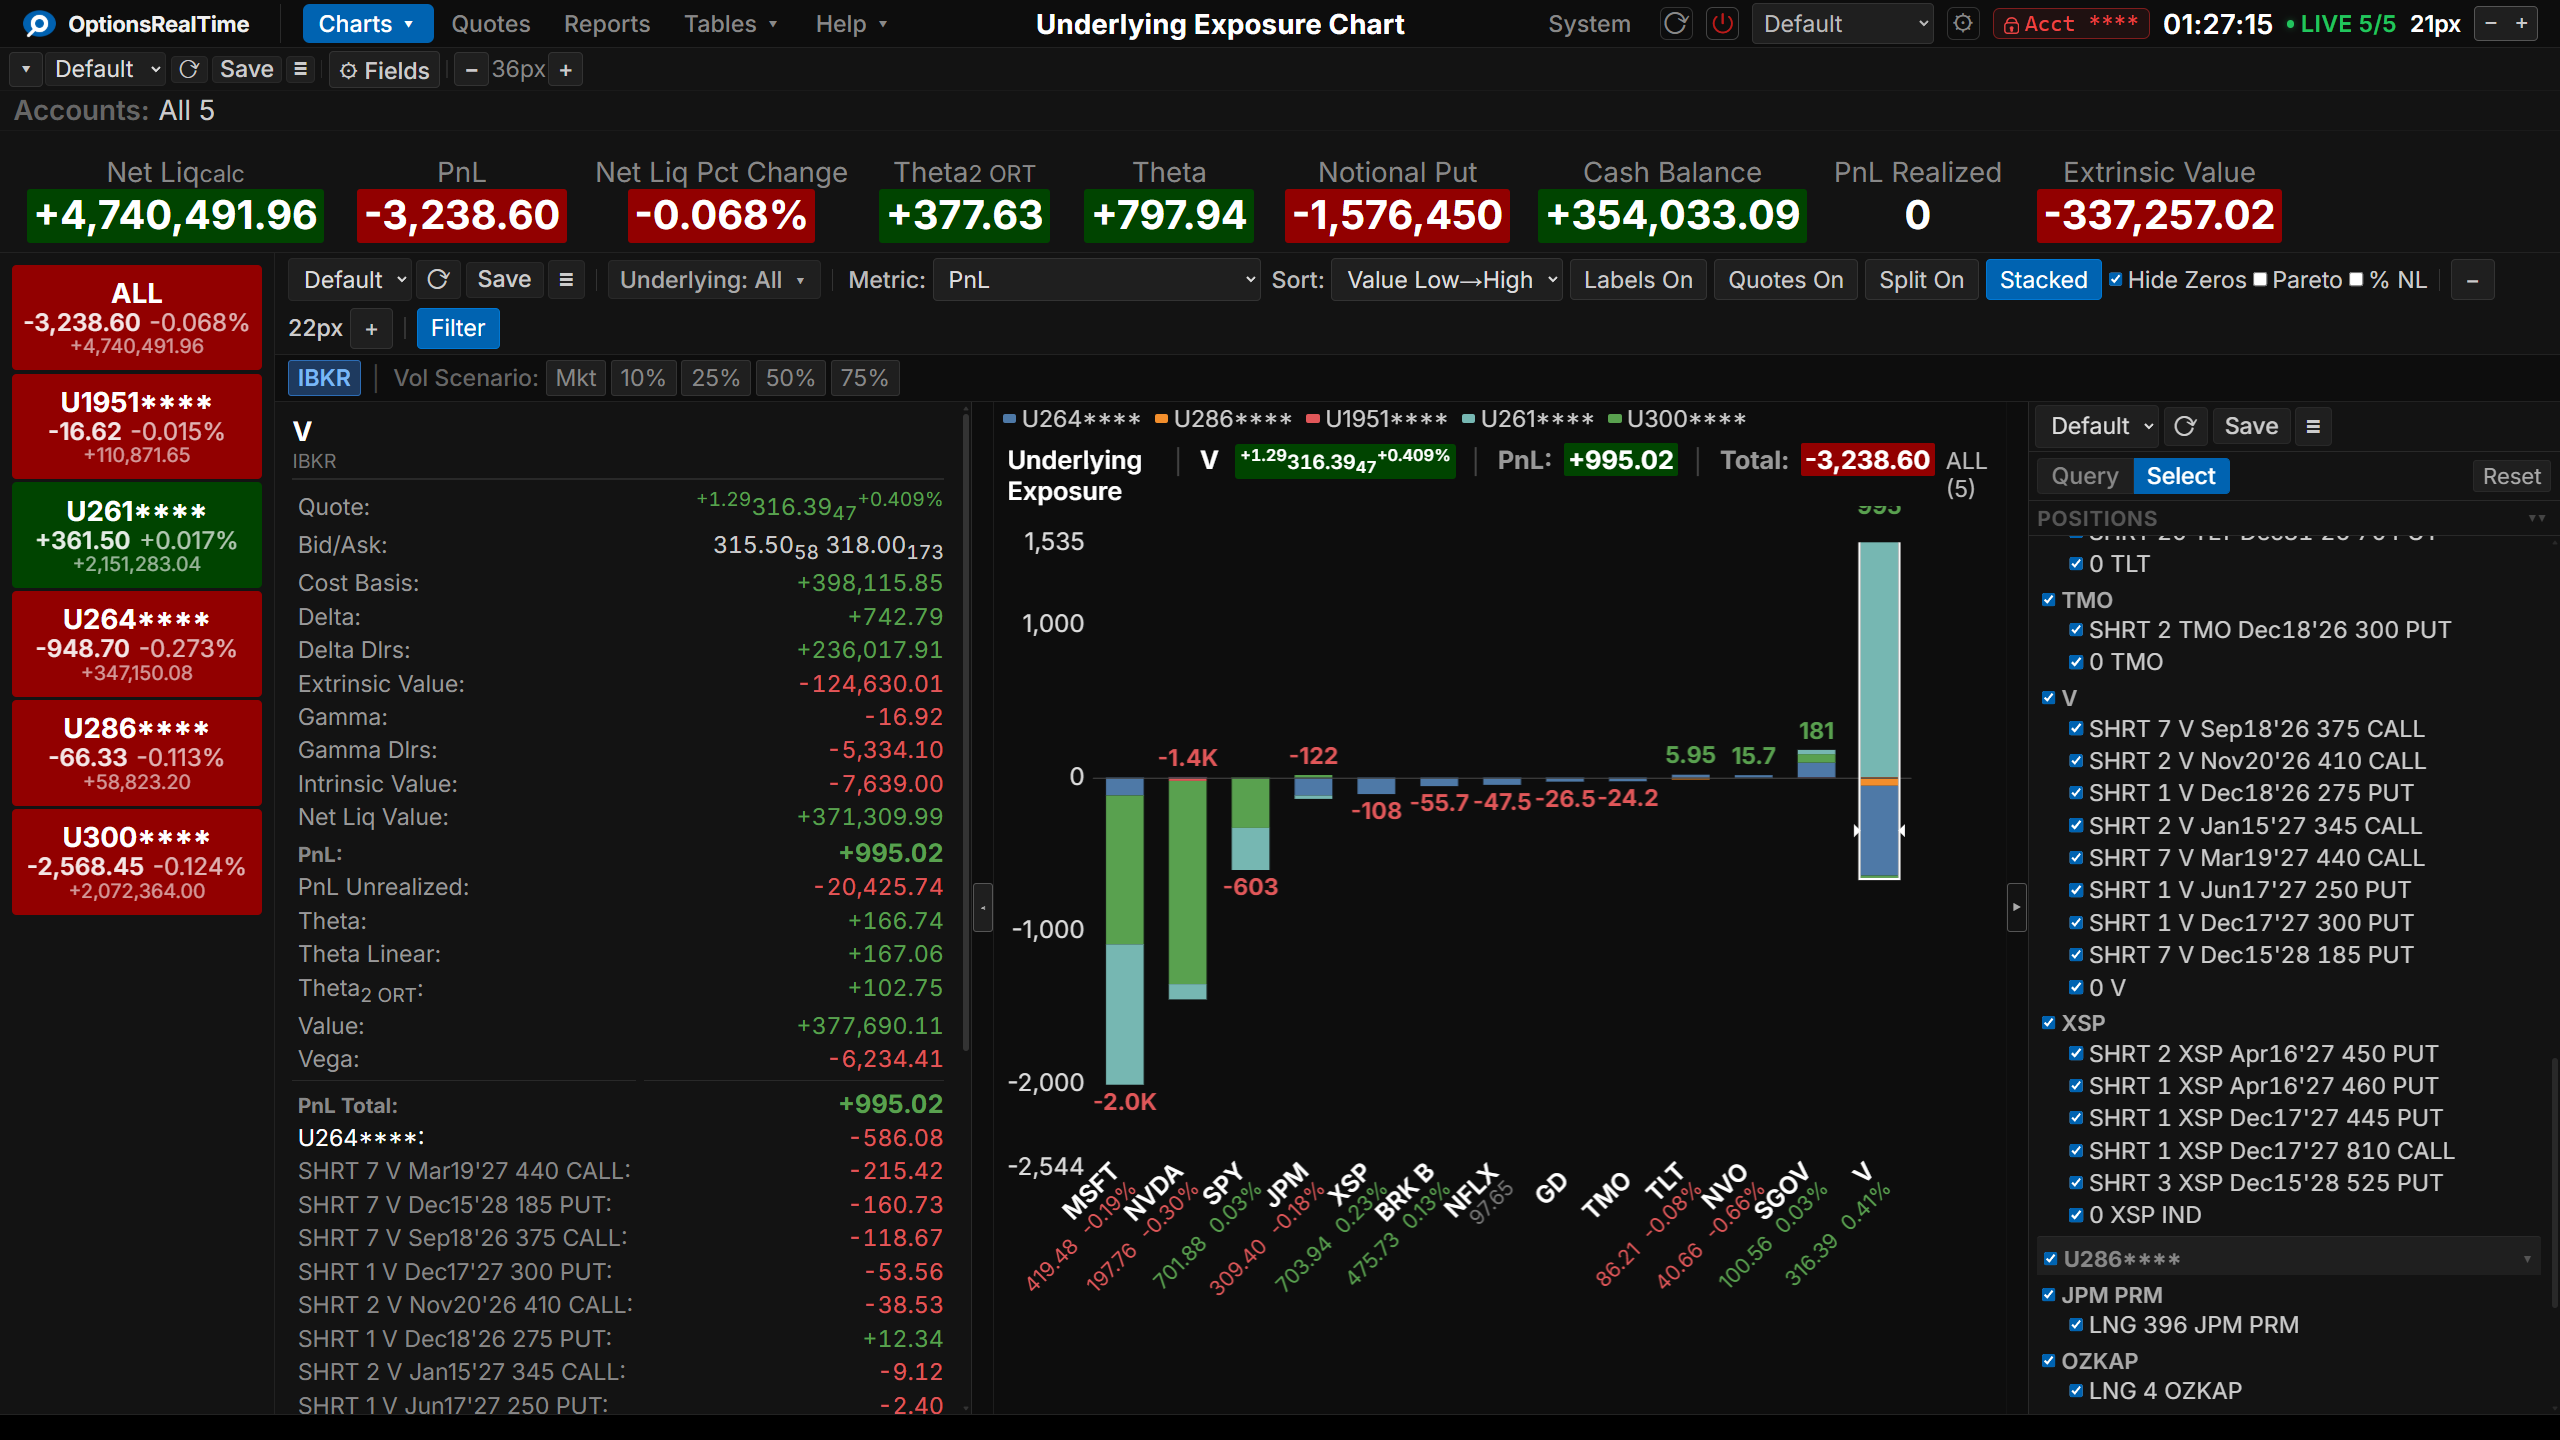Viewport: 2560px width, 1440px height.
Task: Click the red power icon in top bar
Action: (1722, 24)
